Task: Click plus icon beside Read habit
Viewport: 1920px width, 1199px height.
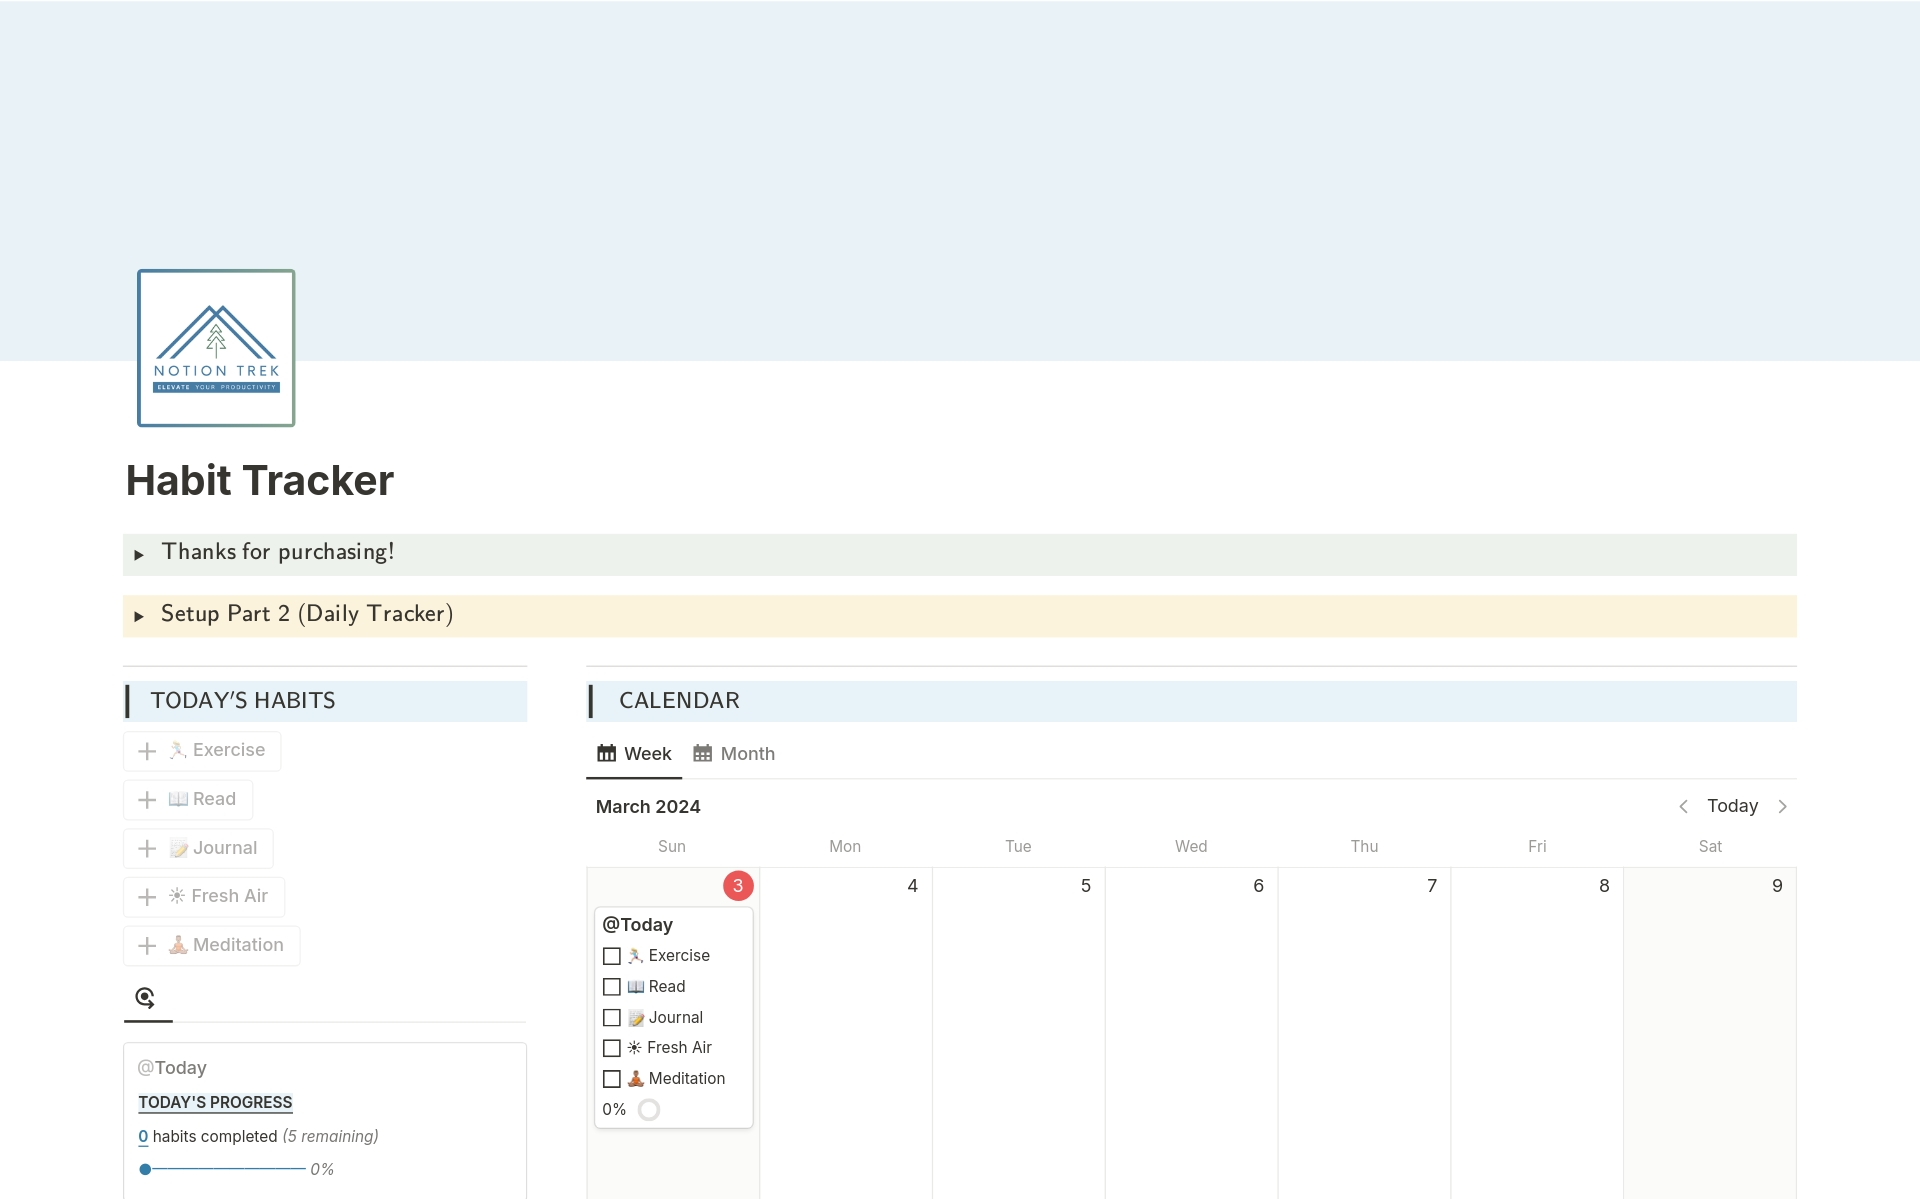Action: 147,800
